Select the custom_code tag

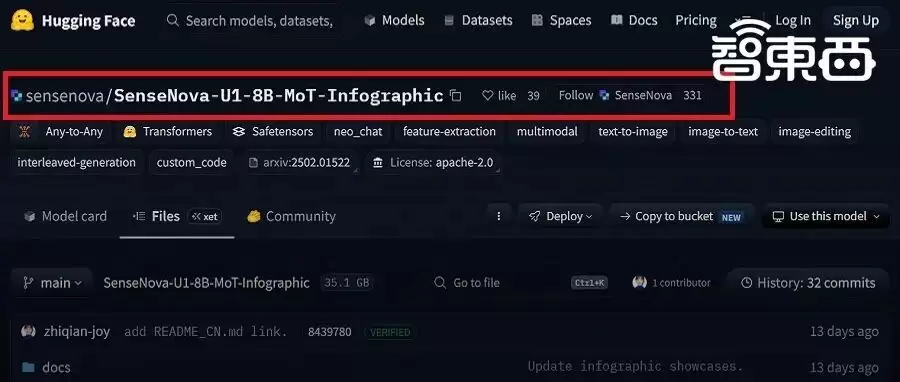192,162
